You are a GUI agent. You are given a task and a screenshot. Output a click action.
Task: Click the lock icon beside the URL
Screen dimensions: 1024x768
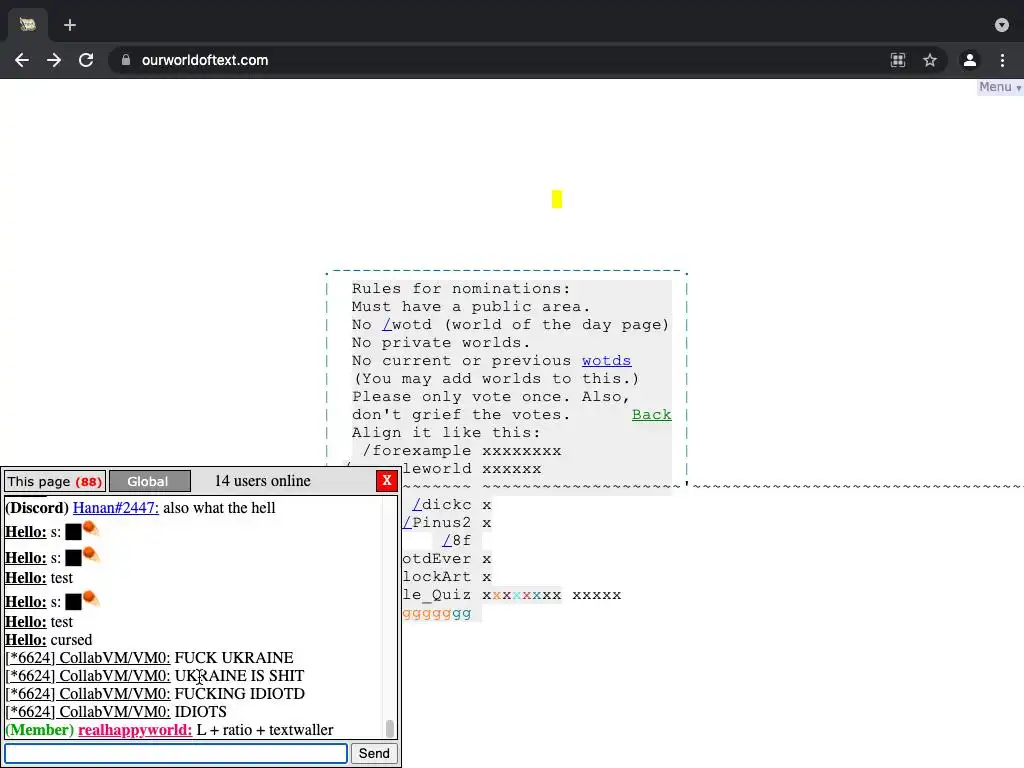tap(126, 60)
